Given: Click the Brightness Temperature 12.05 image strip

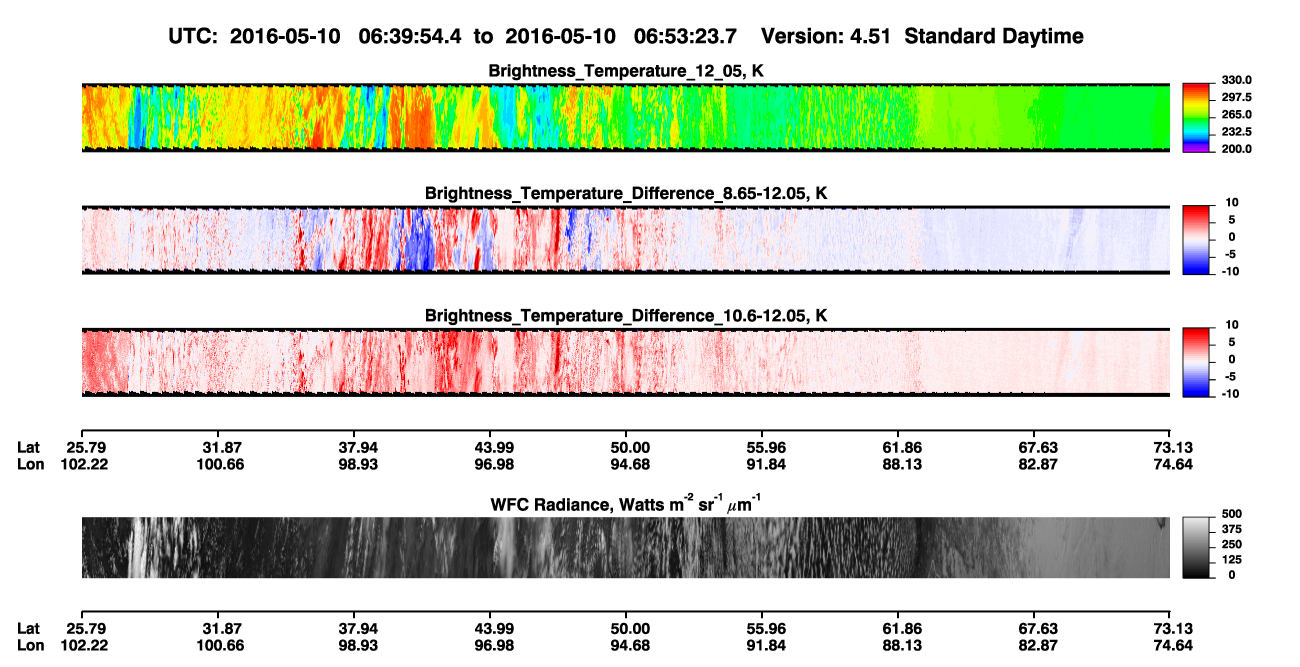Looking at the screenshot, I should tap(625, 118).
